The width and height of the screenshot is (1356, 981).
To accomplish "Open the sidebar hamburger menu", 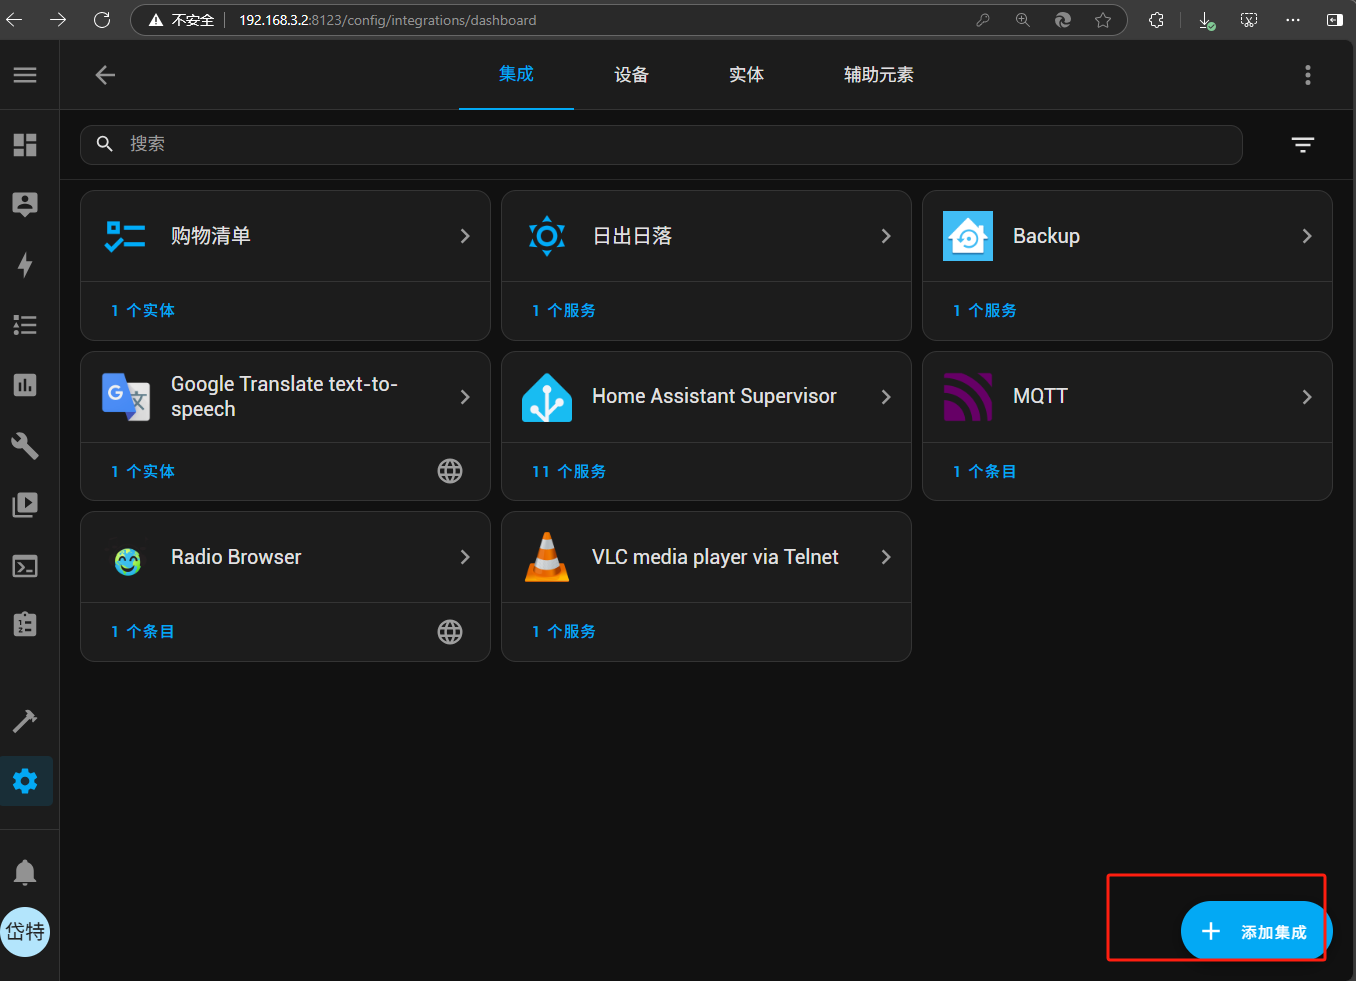I will coord(25,75).
